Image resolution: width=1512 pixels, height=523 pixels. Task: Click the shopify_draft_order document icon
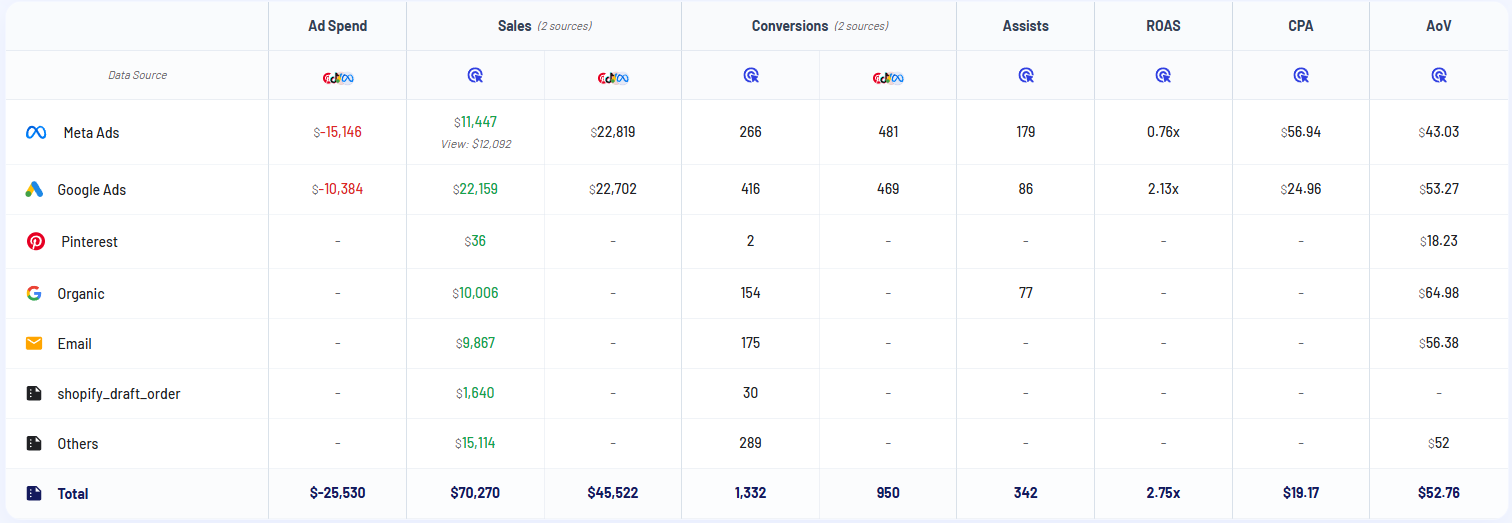(34, 393)
